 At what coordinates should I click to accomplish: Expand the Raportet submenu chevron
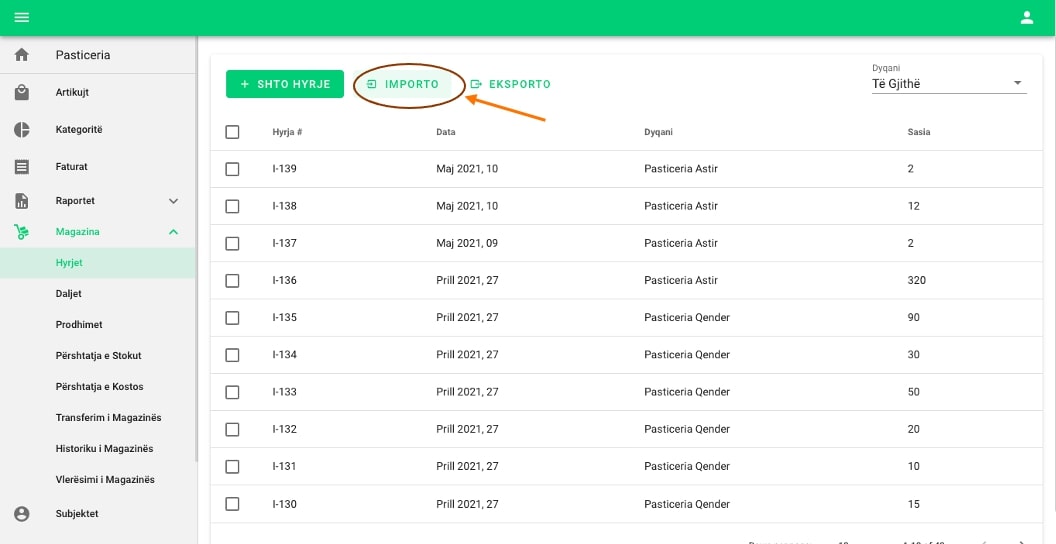(x=173, y=201)
